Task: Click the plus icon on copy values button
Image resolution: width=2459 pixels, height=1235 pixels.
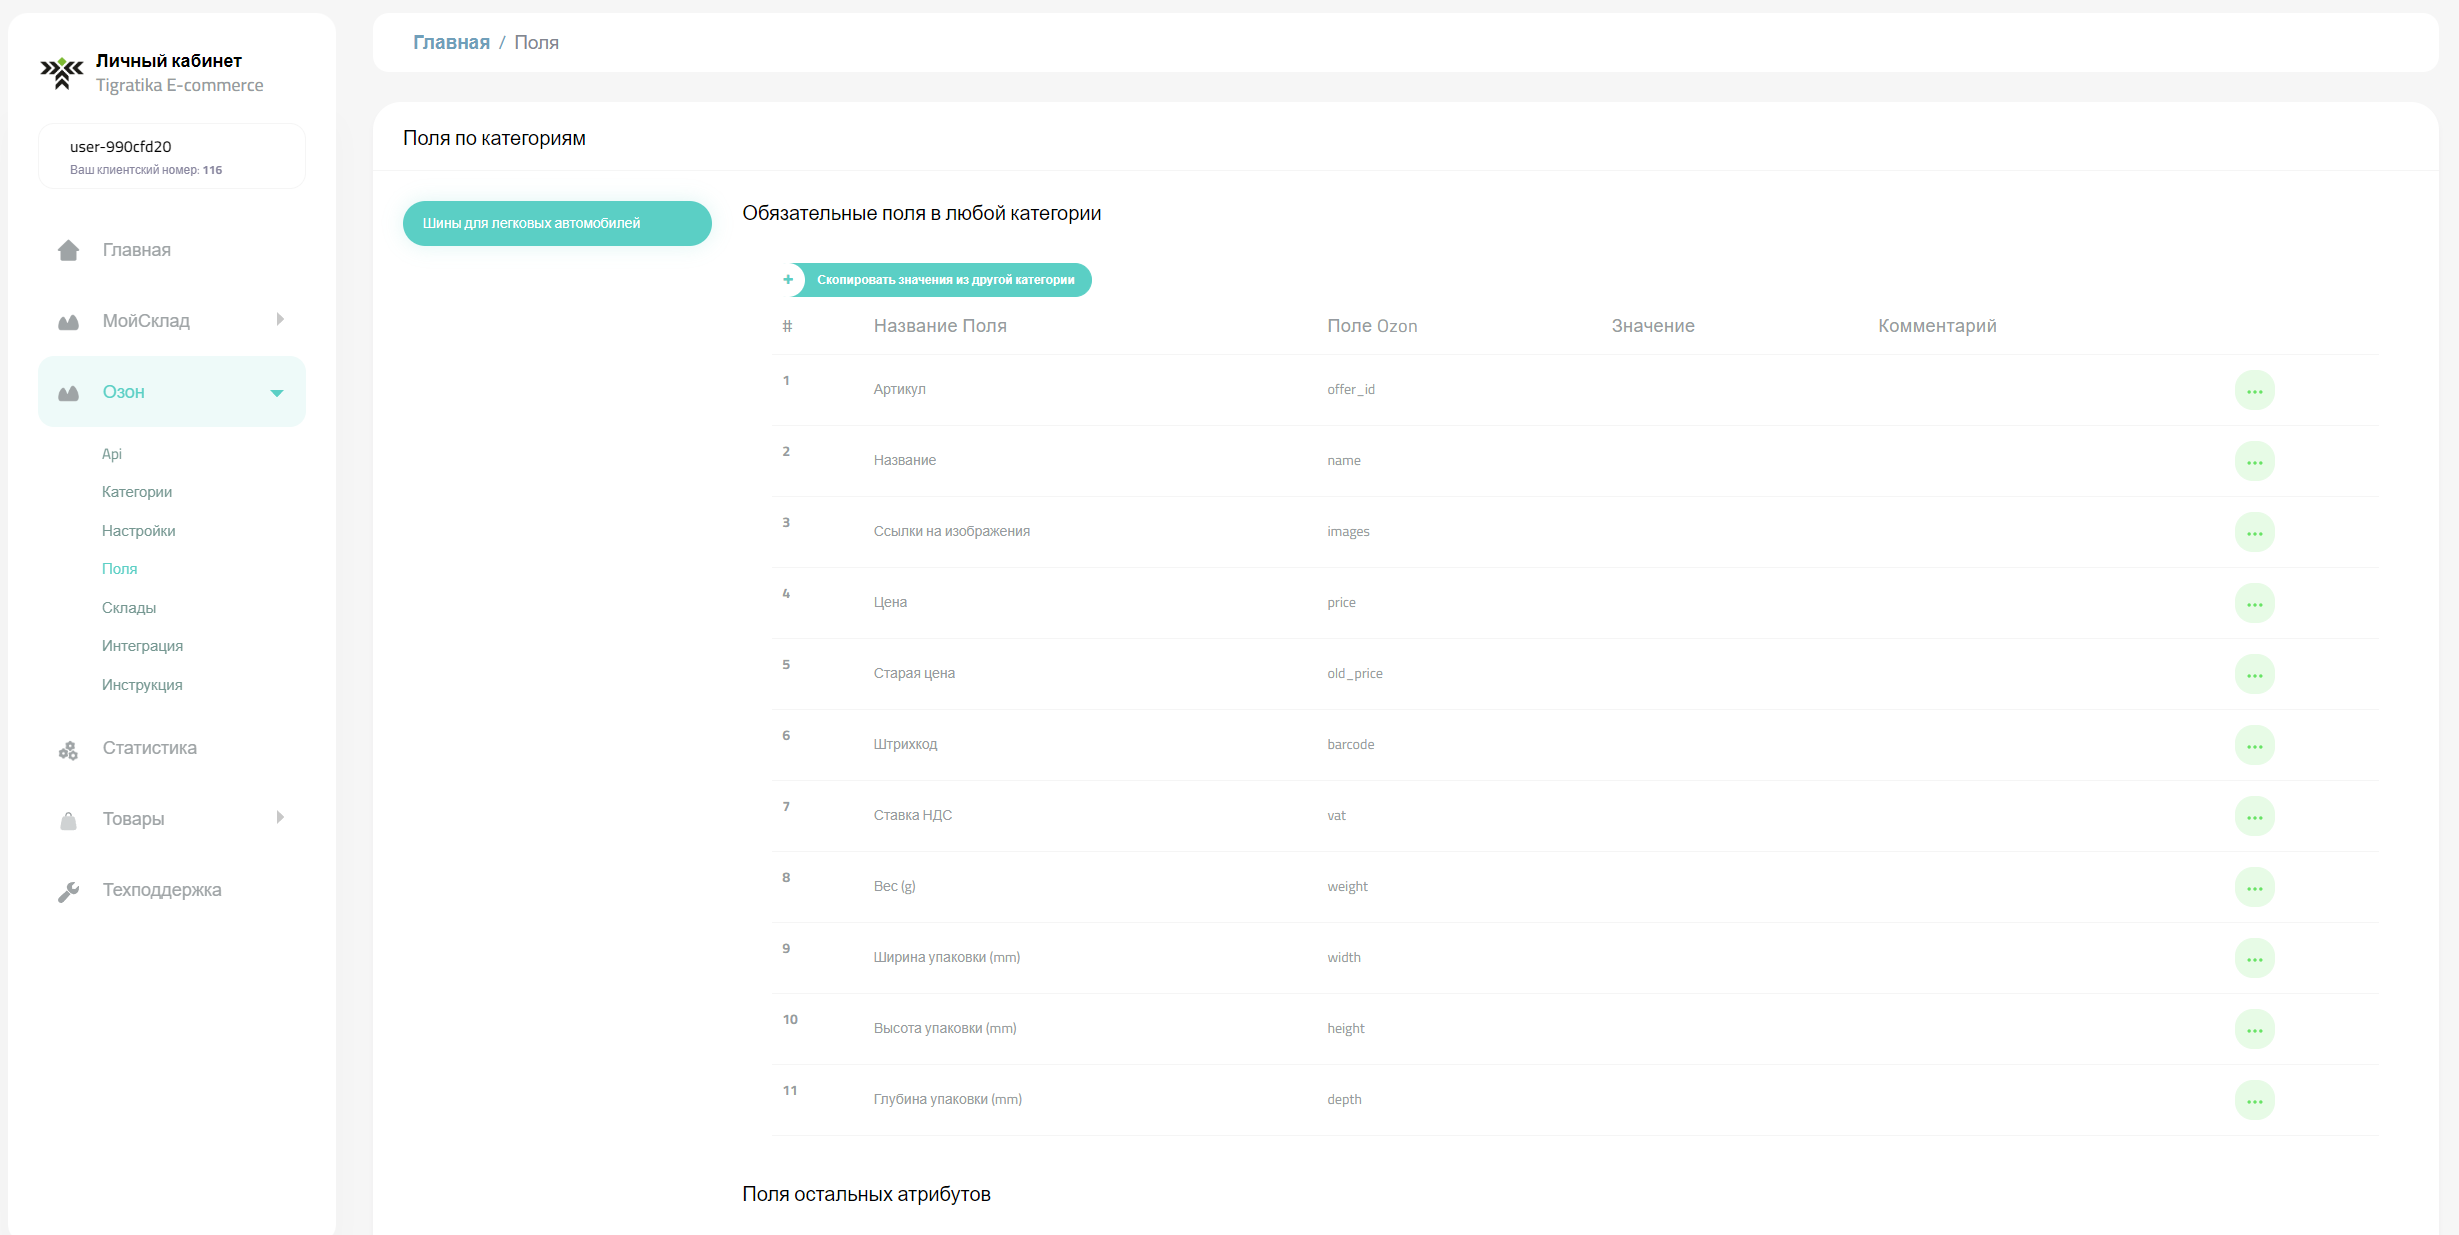Action: pos(789,280)
